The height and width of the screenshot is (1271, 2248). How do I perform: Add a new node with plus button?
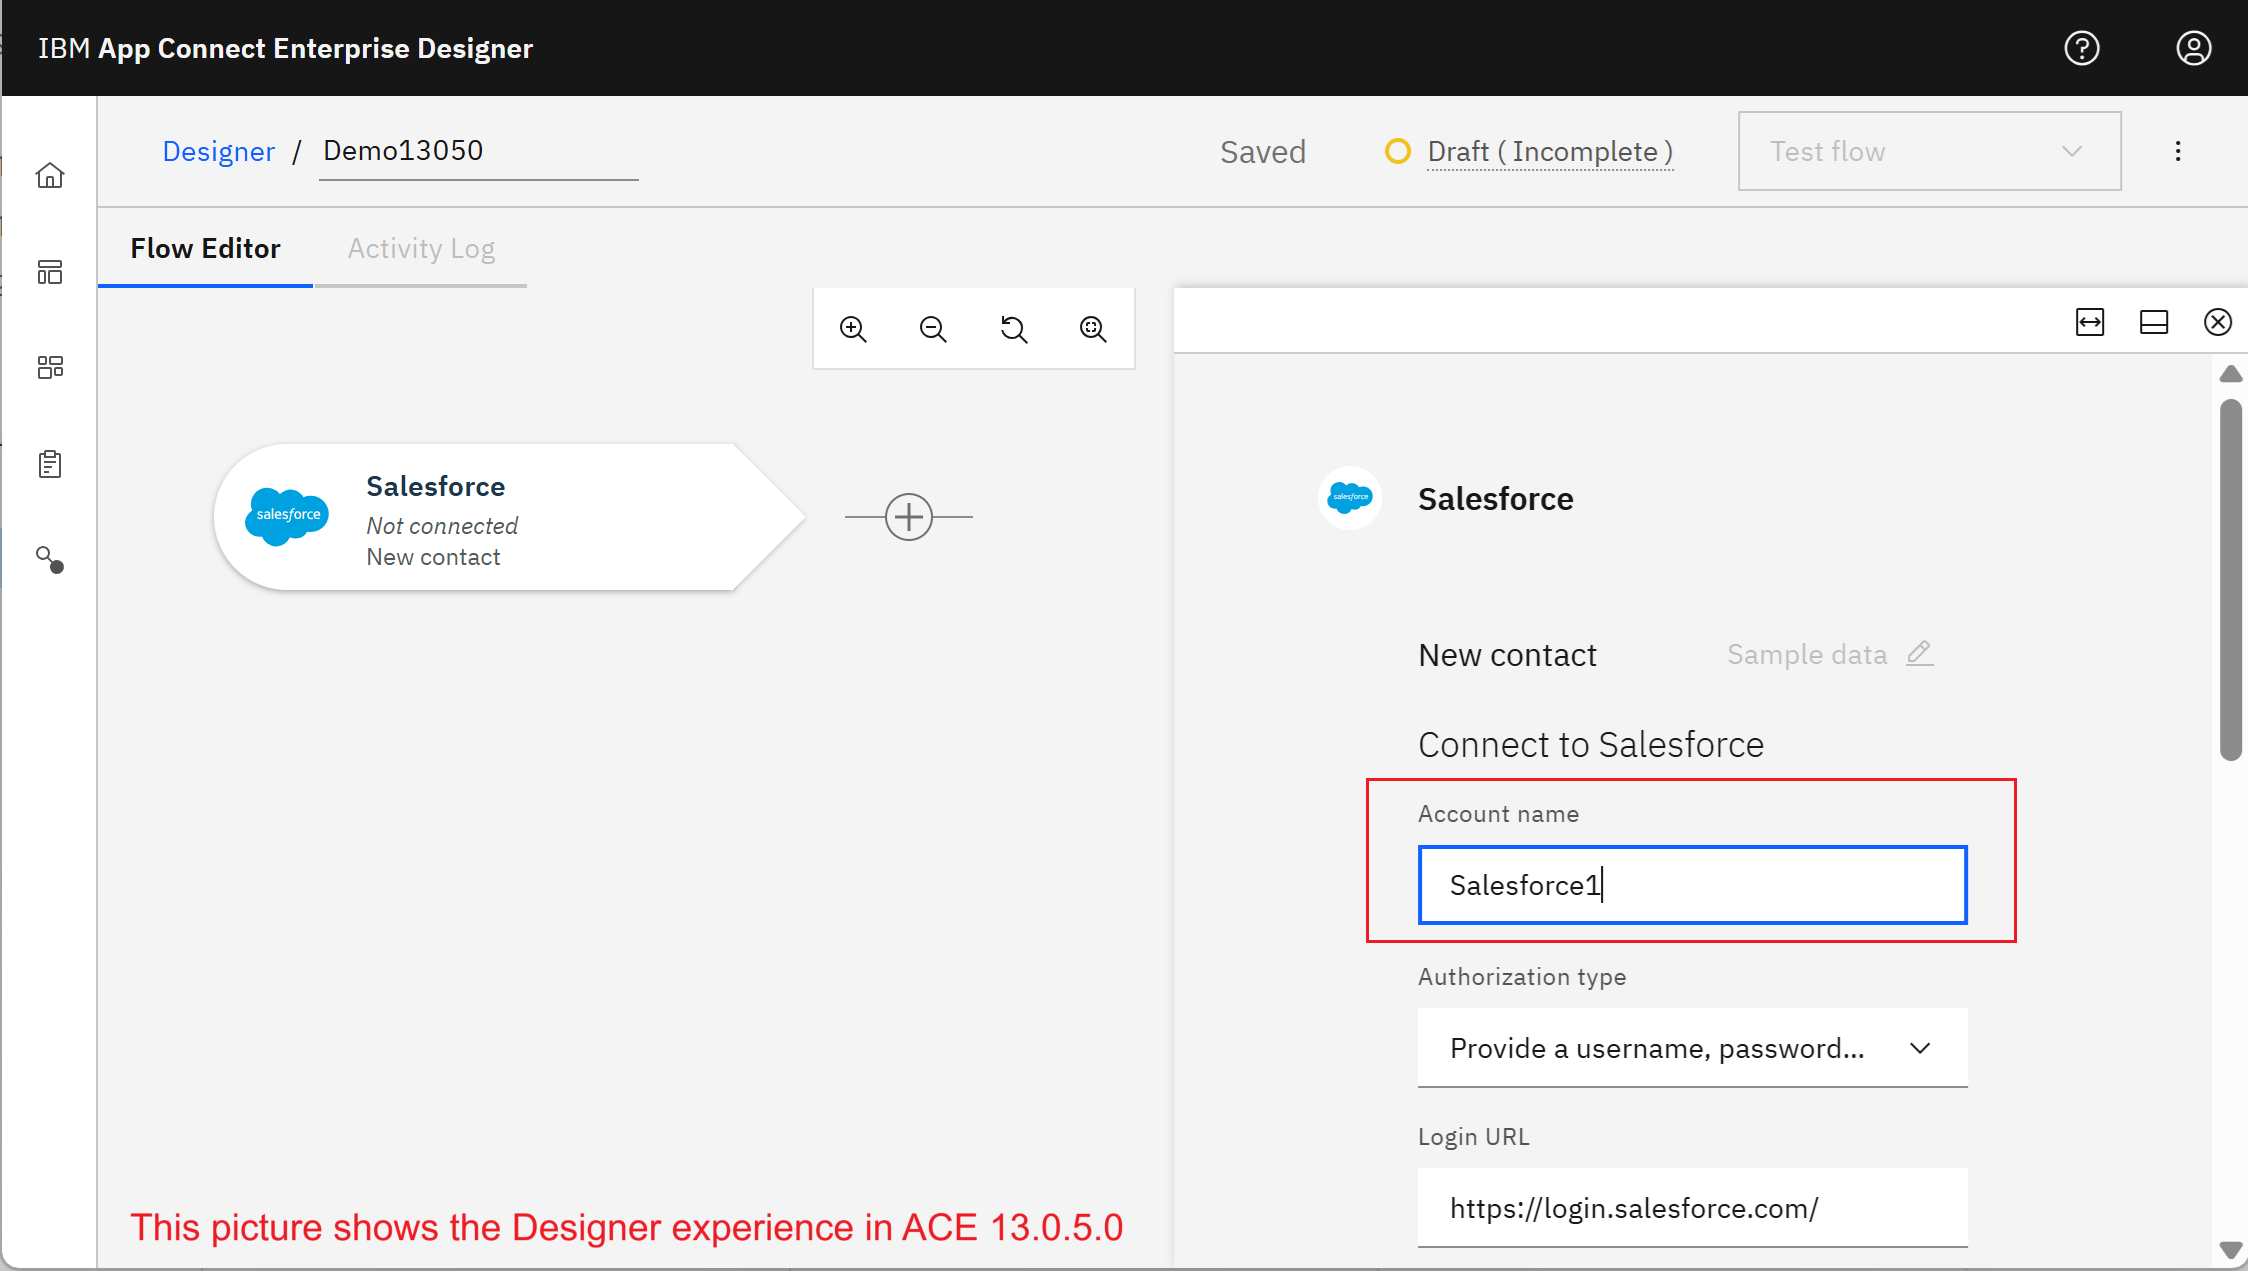tap(908, 517)
